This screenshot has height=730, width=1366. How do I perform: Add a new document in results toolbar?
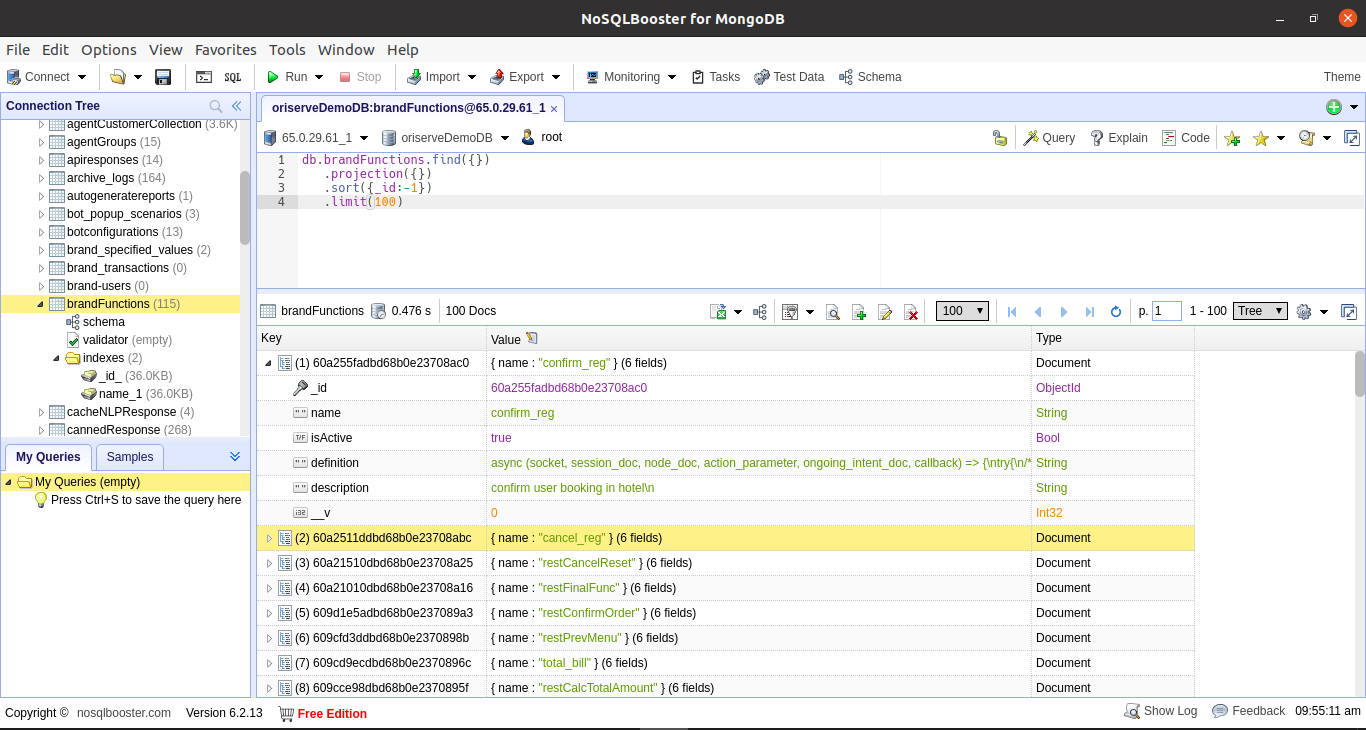pos(858,312)
